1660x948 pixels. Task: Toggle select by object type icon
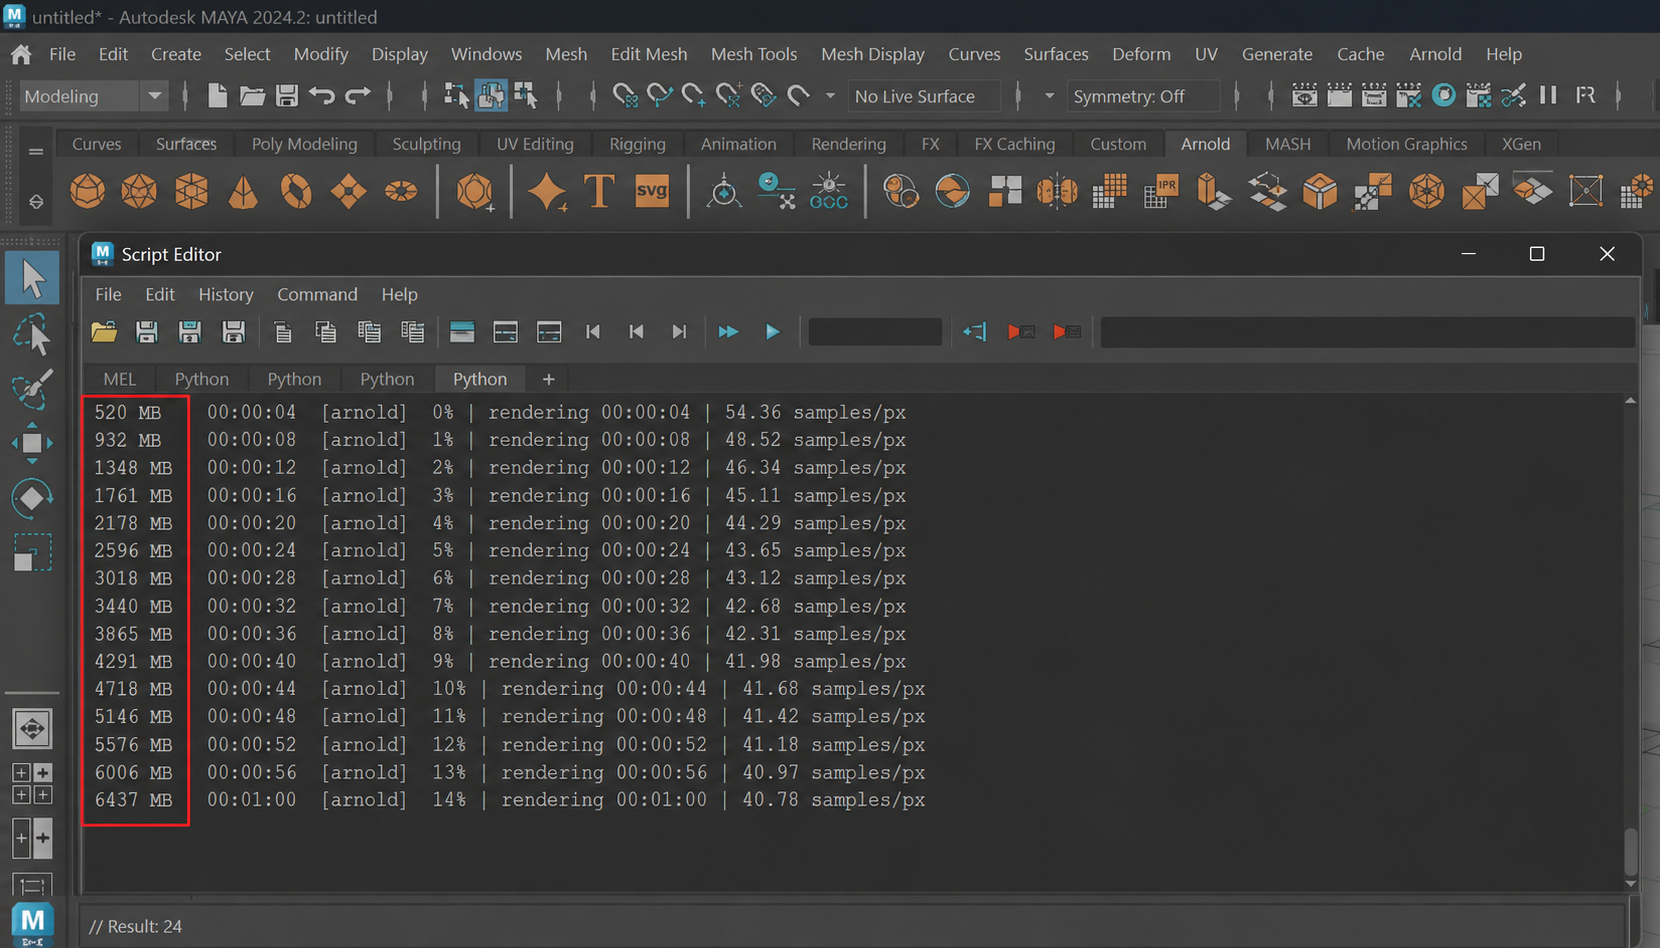tap(491, 96)
